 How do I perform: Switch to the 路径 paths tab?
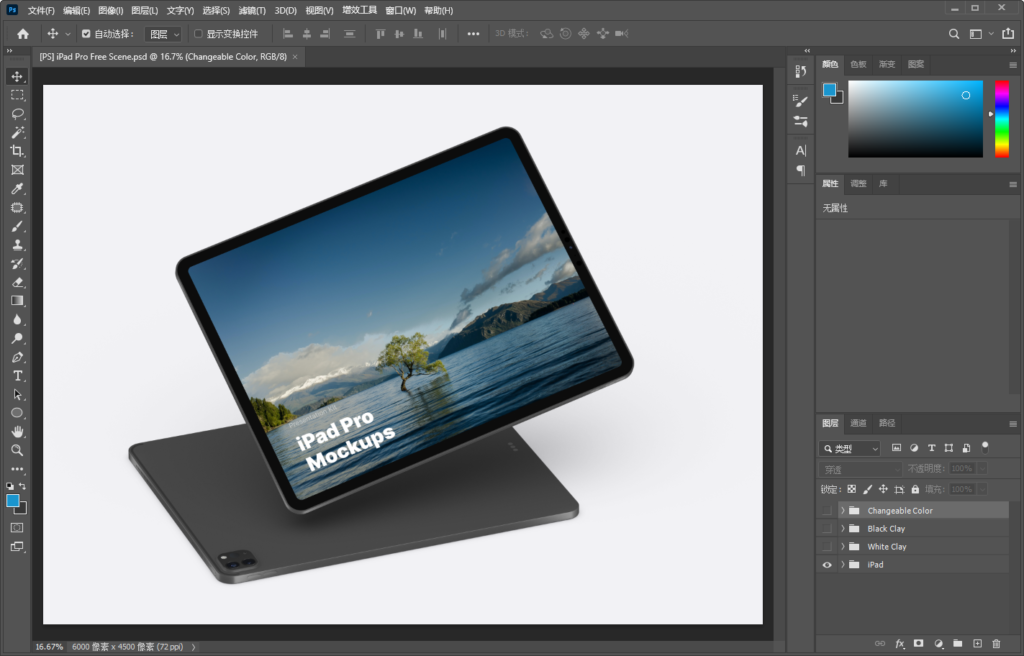point(887,423)
